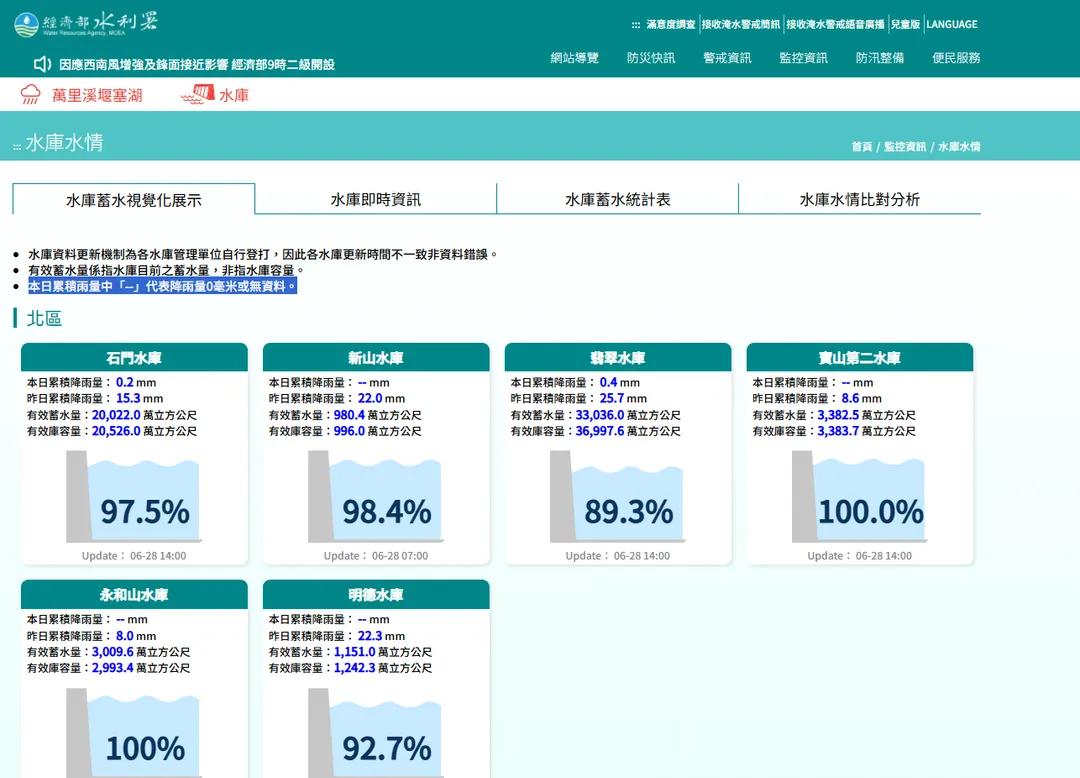Go to 首頁 in the breadcrumb
This screenshot has height=778, width=1080.
(862, 147)
